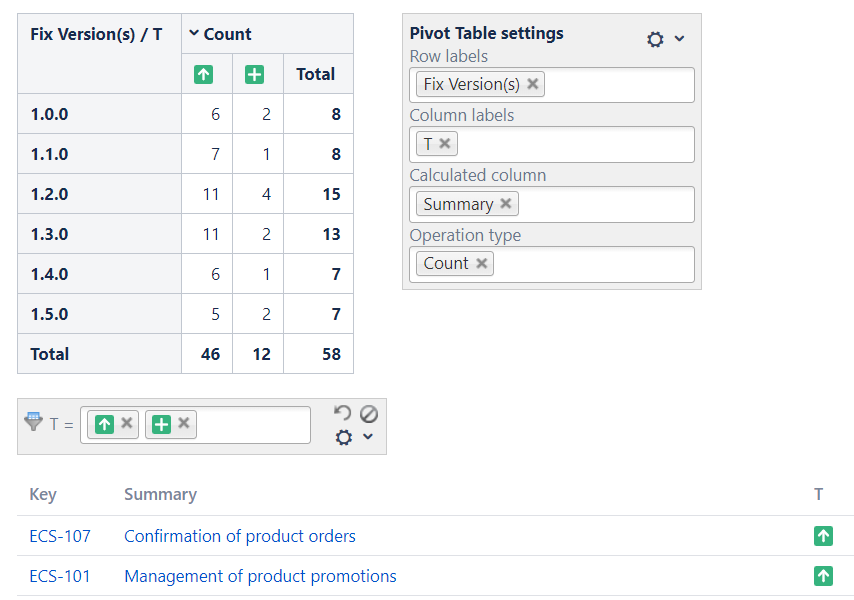Open the ECS-107 issue key link
This screenshot has width=854, height=600.
pyautogui.click(x=60, y=536)
